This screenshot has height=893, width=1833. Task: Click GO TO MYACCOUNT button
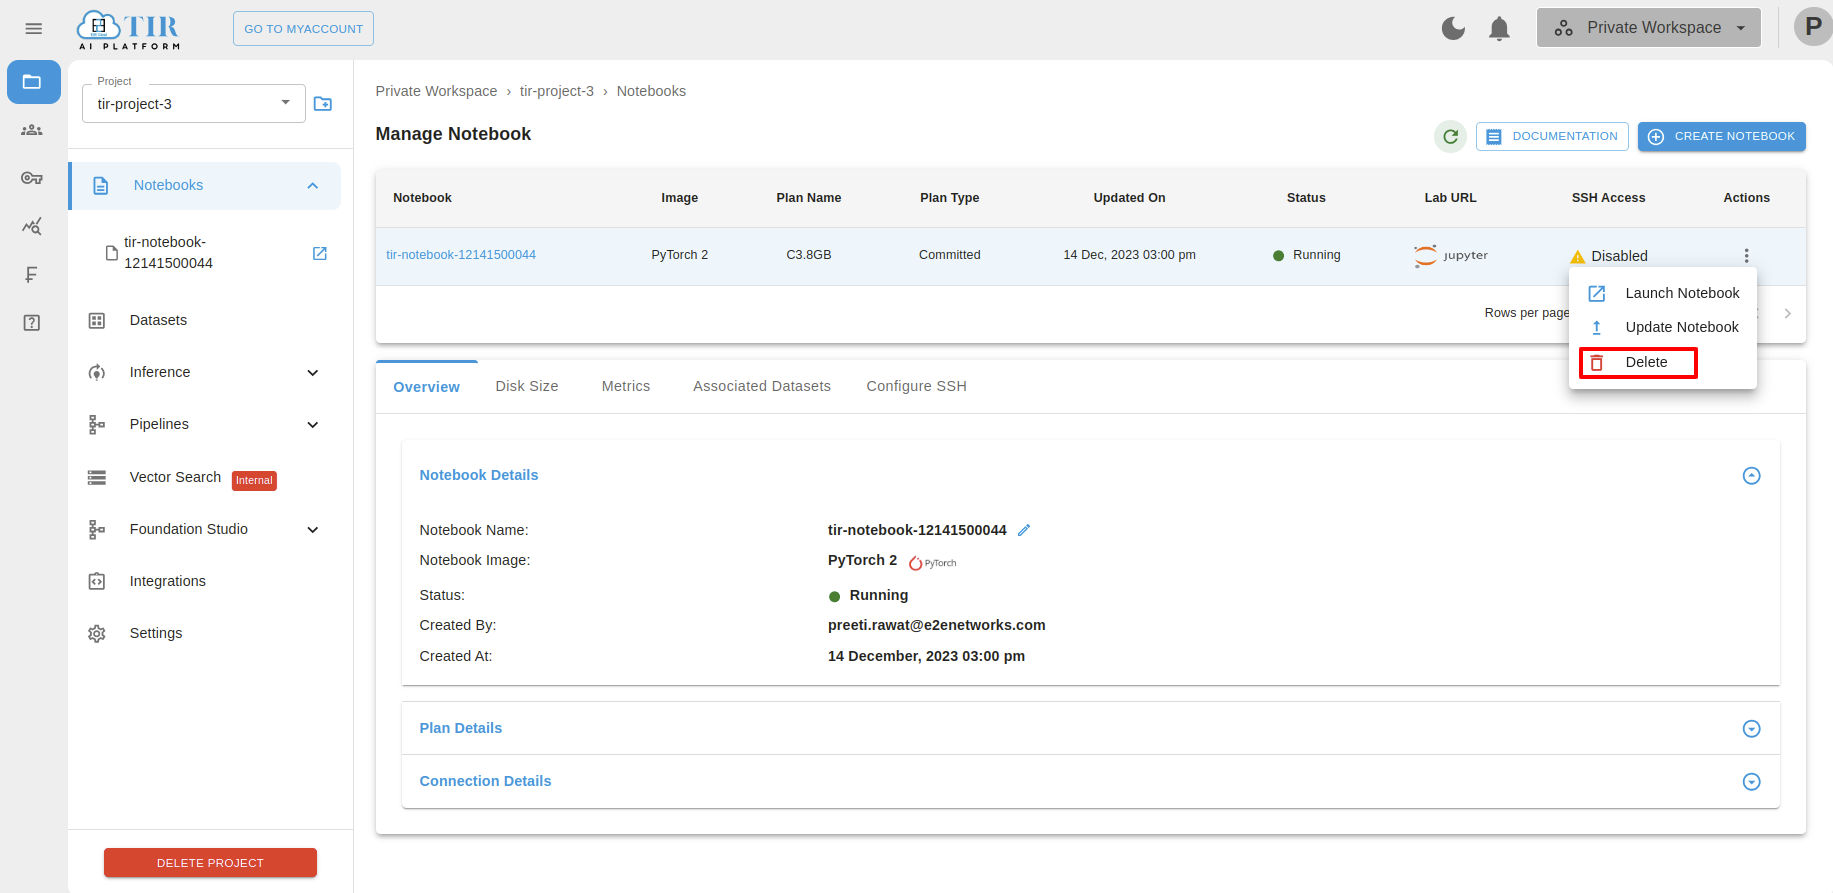click(303, 29)
